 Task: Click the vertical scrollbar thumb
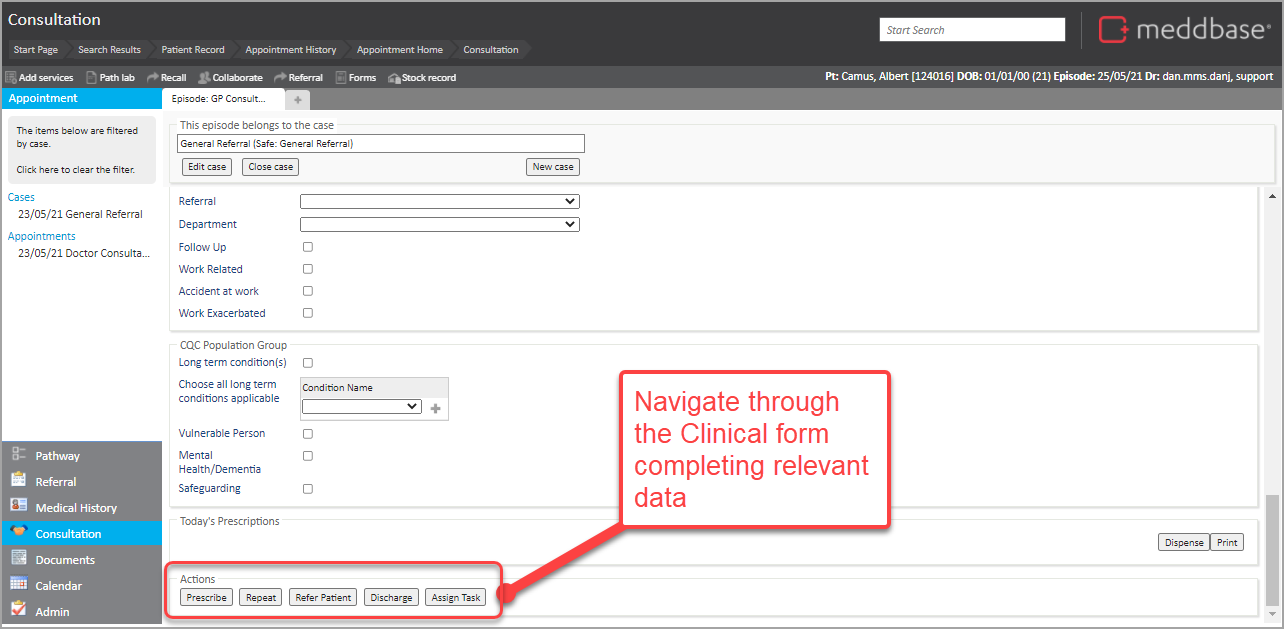pos(1272,548)
